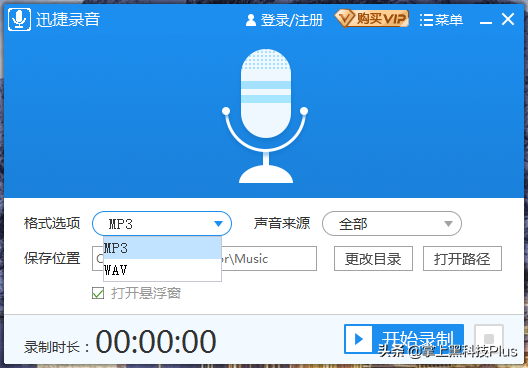The image size is (528, 368).
Task: Click the 购买VIP badge button
Action: pos(372,18)
